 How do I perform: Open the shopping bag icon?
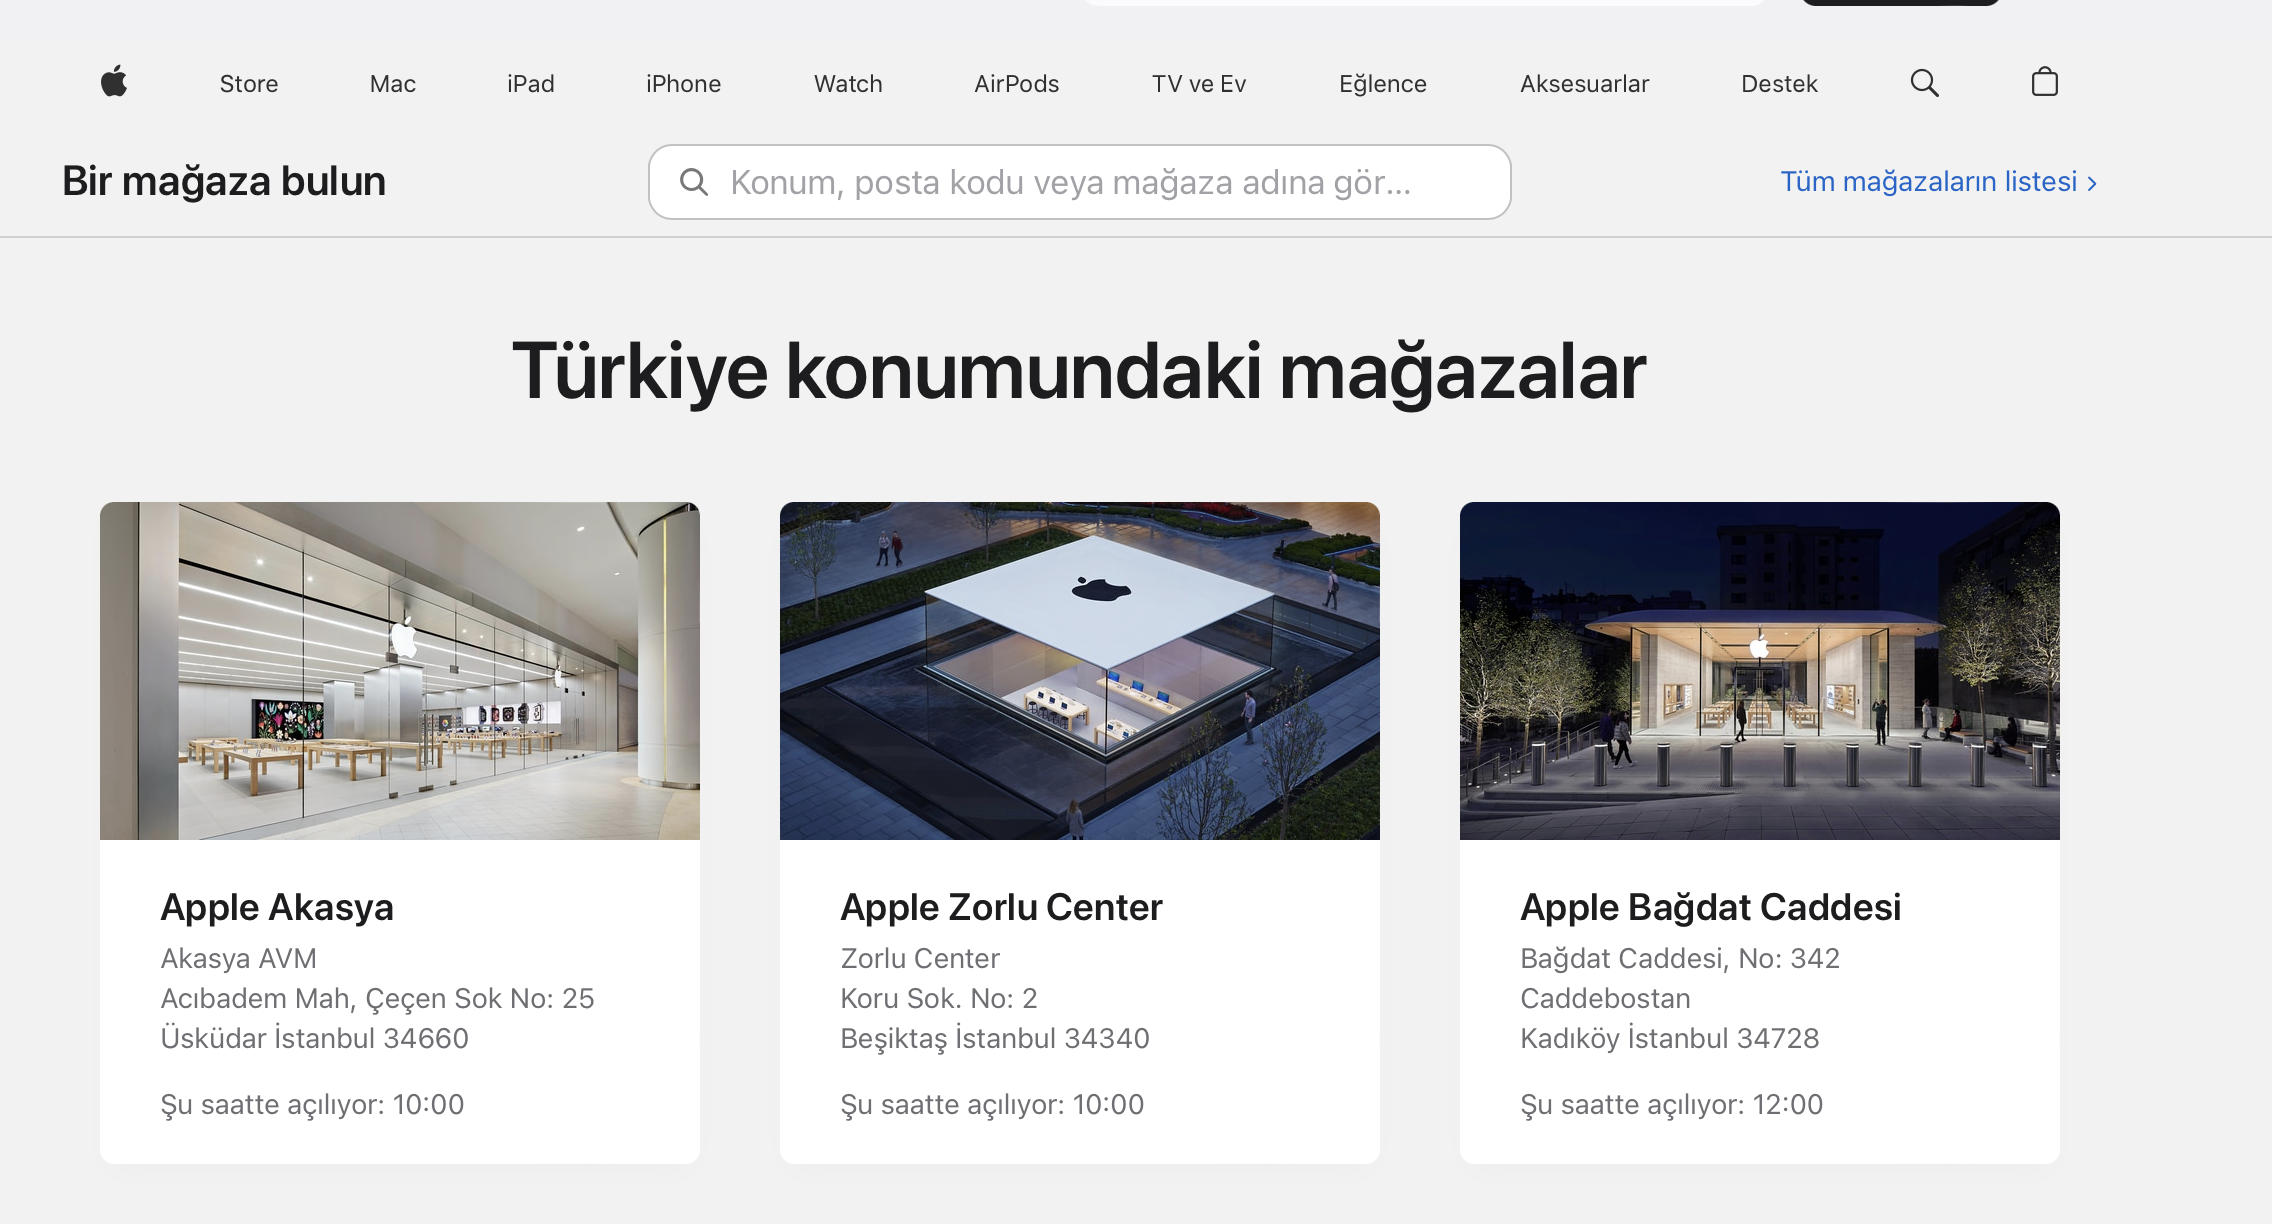tap(2044, 82)
